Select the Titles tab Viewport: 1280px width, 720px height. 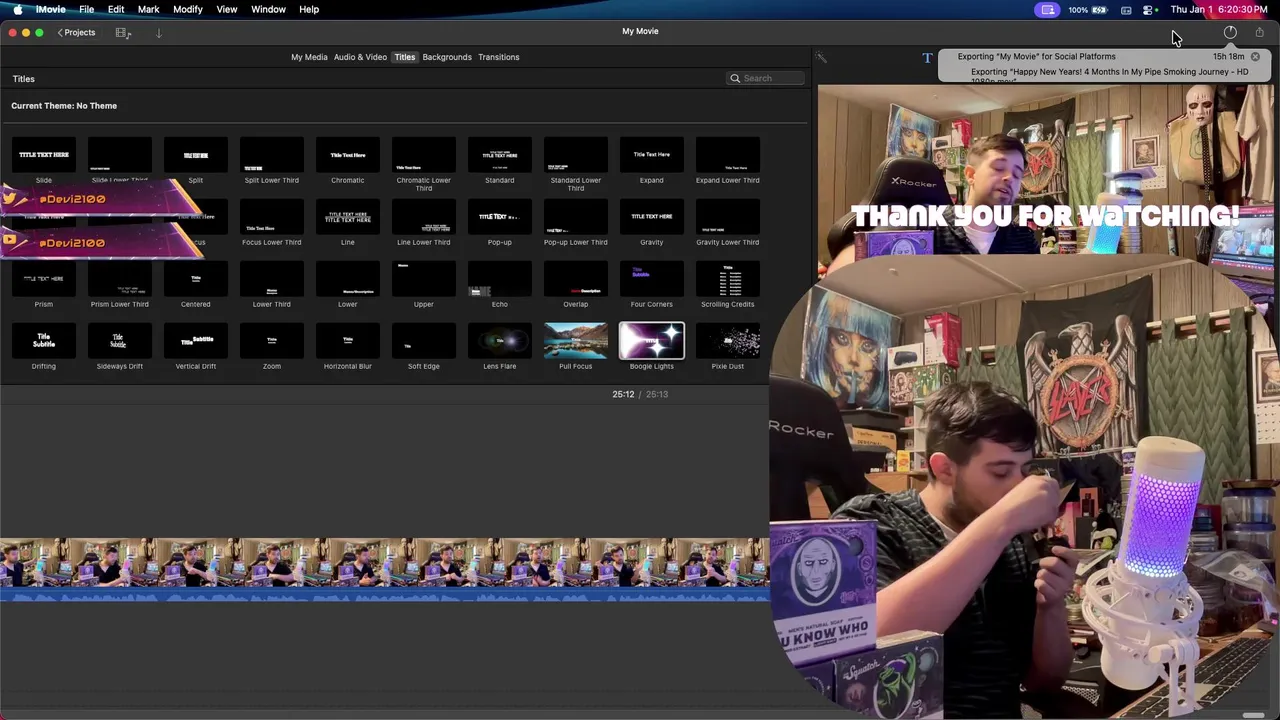click(x=404, y=57)
